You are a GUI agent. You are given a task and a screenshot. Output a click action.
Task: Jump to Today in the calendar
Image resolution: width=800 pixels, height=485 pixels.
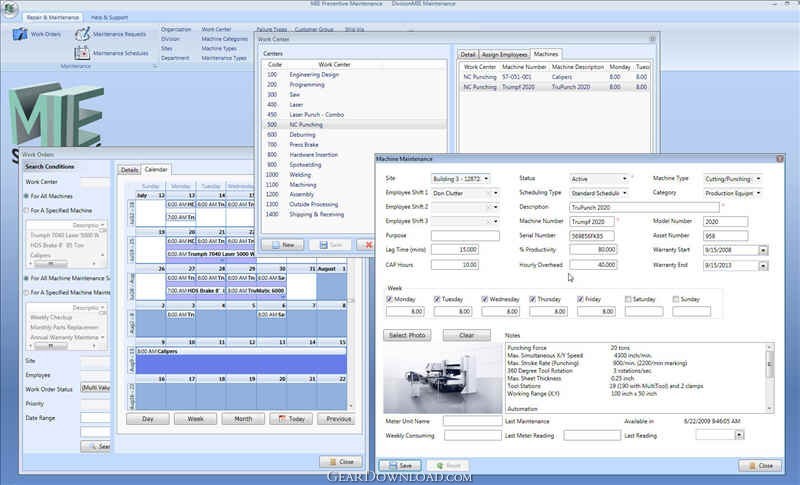pyautogui.click(x=291, y=419)
